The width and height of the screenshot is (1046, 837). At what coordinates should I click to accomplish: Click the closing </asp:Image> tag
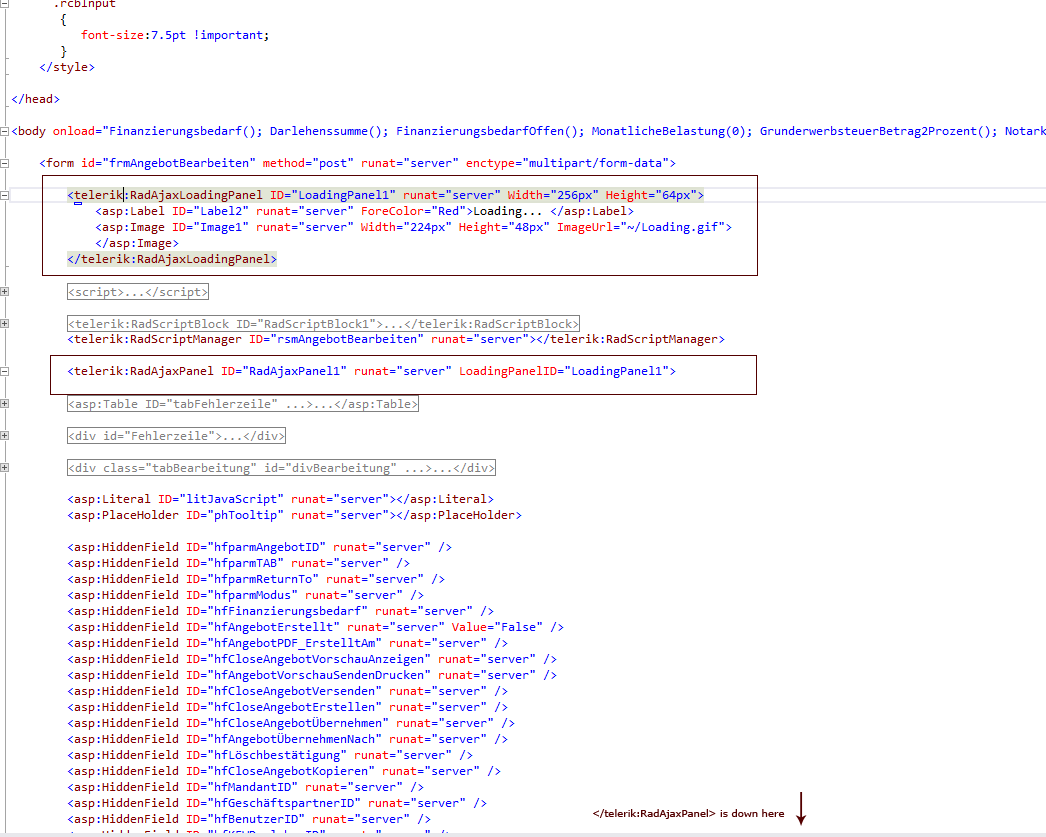pyautogui.click(x=137, y=243)
